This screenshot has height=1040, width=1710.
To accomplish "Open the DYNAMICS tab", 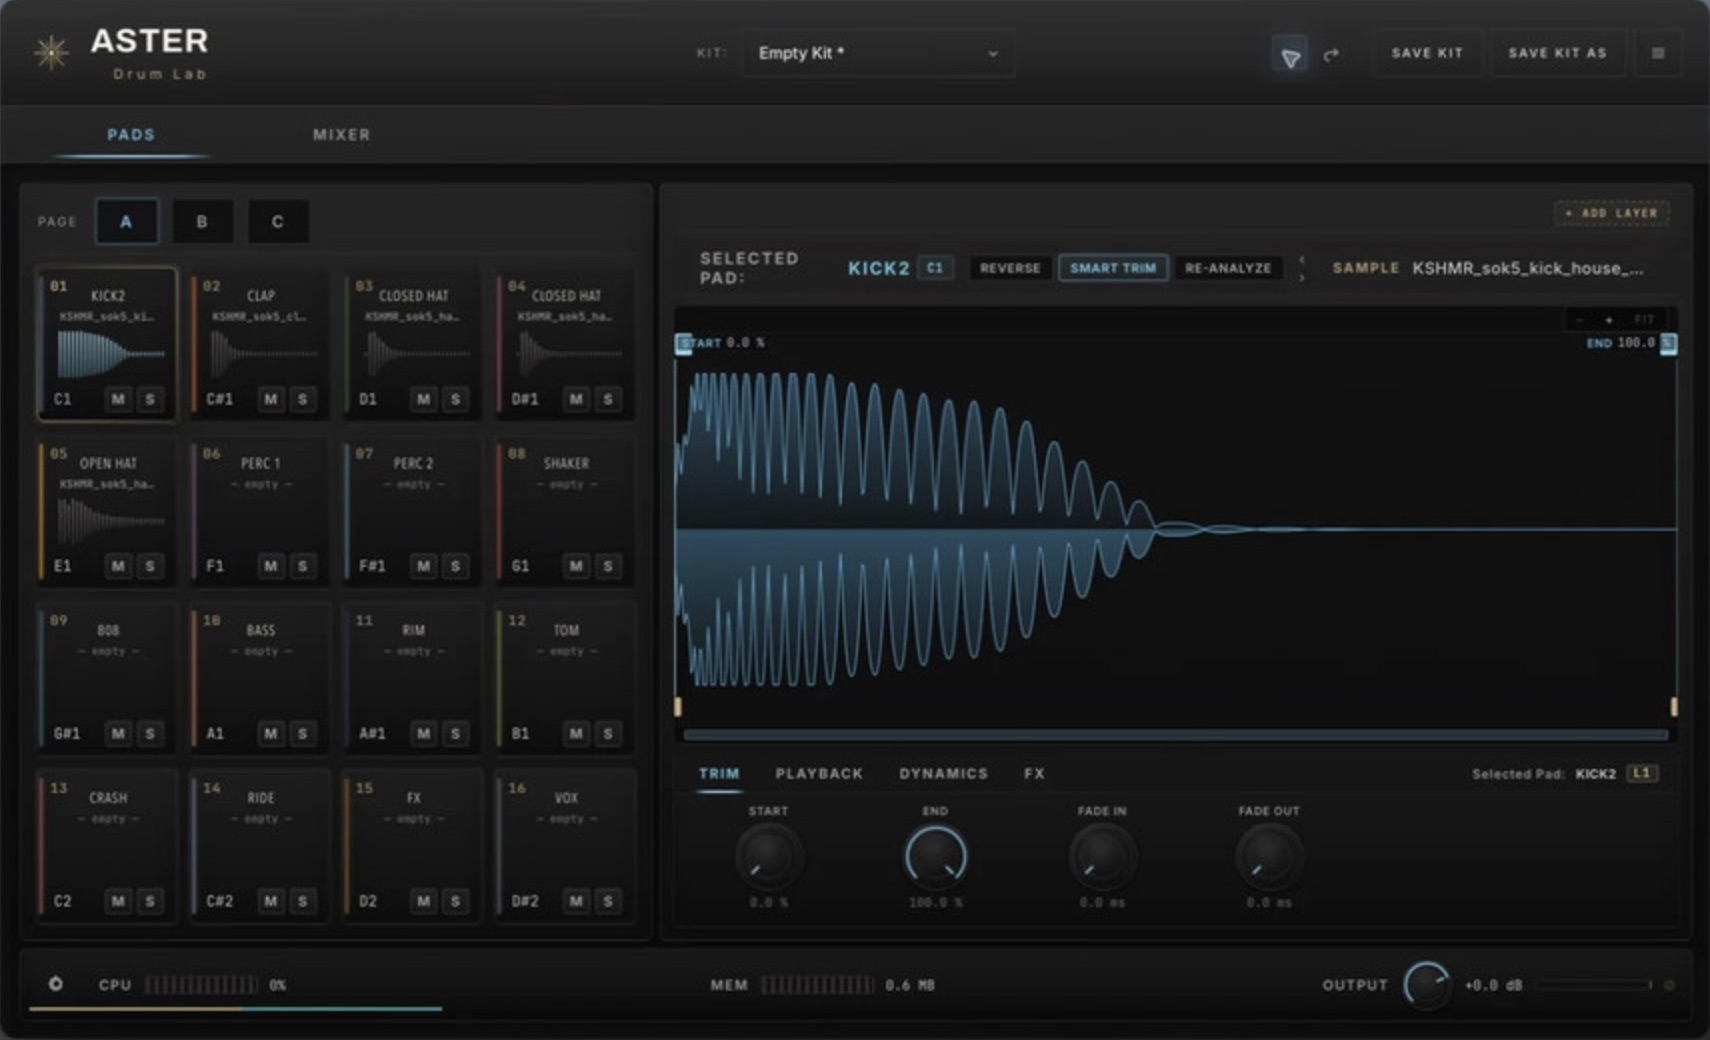I will (x=943, y=773).
